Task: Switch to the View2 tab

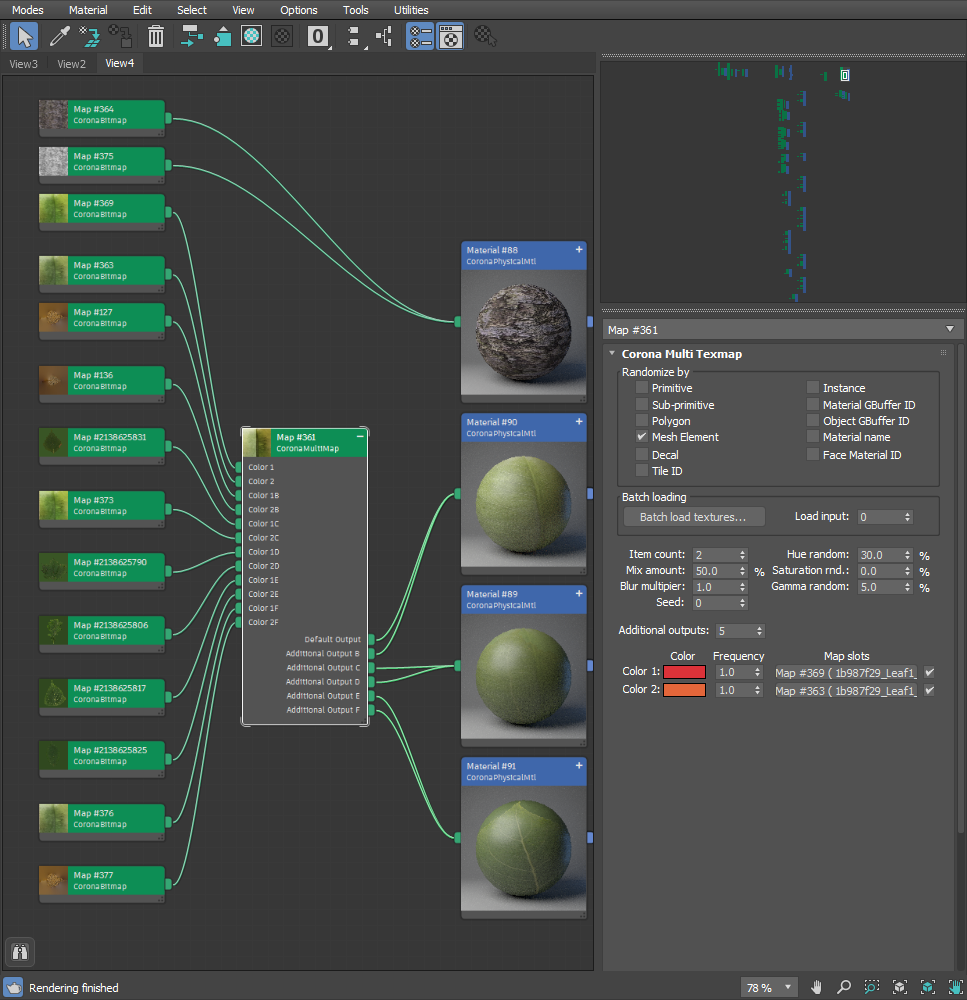Action: (x=71, y=63)
